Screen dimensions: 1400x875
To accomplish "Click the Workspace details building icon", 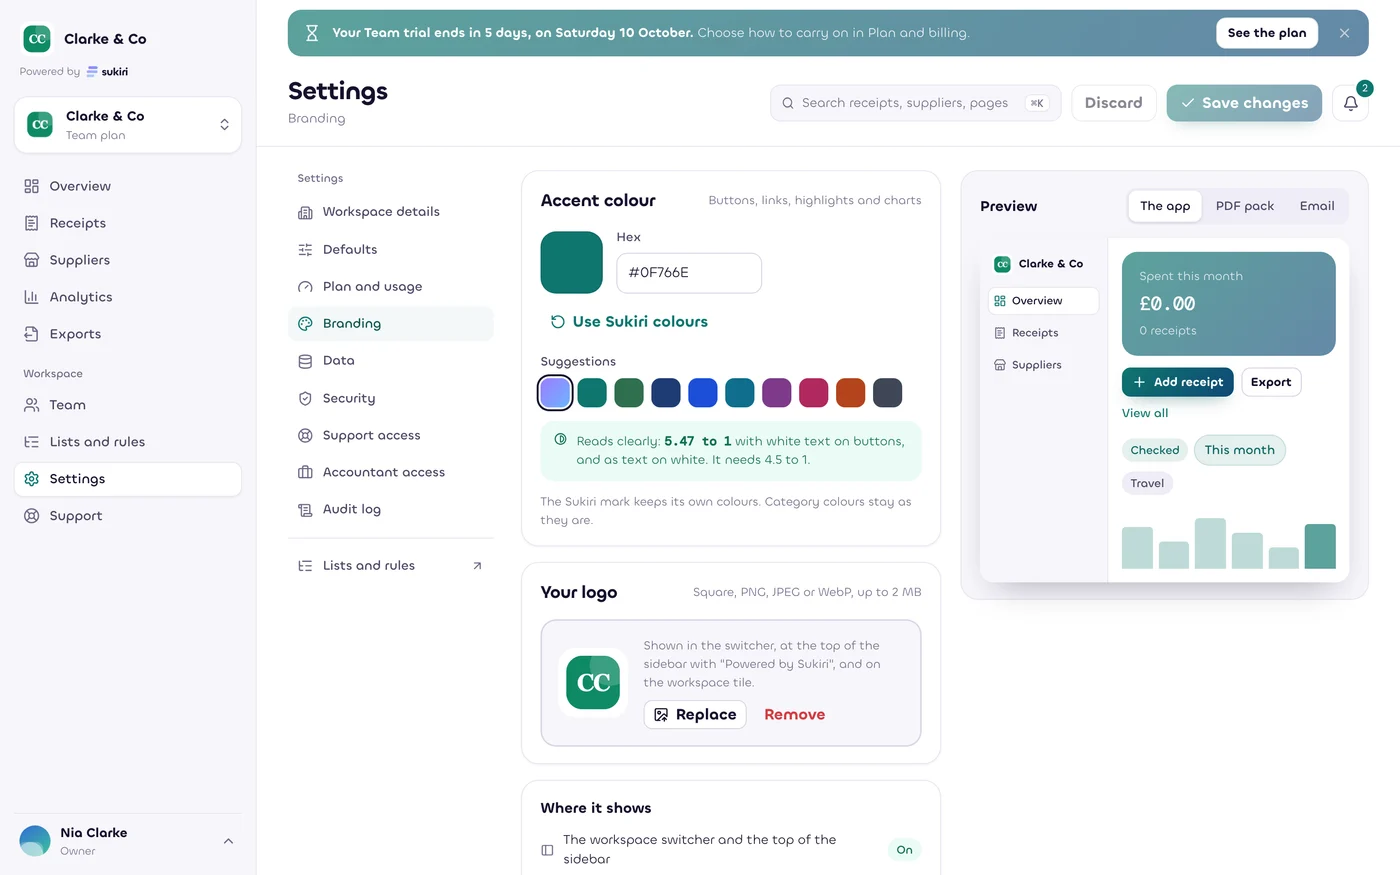I will 305,212.
